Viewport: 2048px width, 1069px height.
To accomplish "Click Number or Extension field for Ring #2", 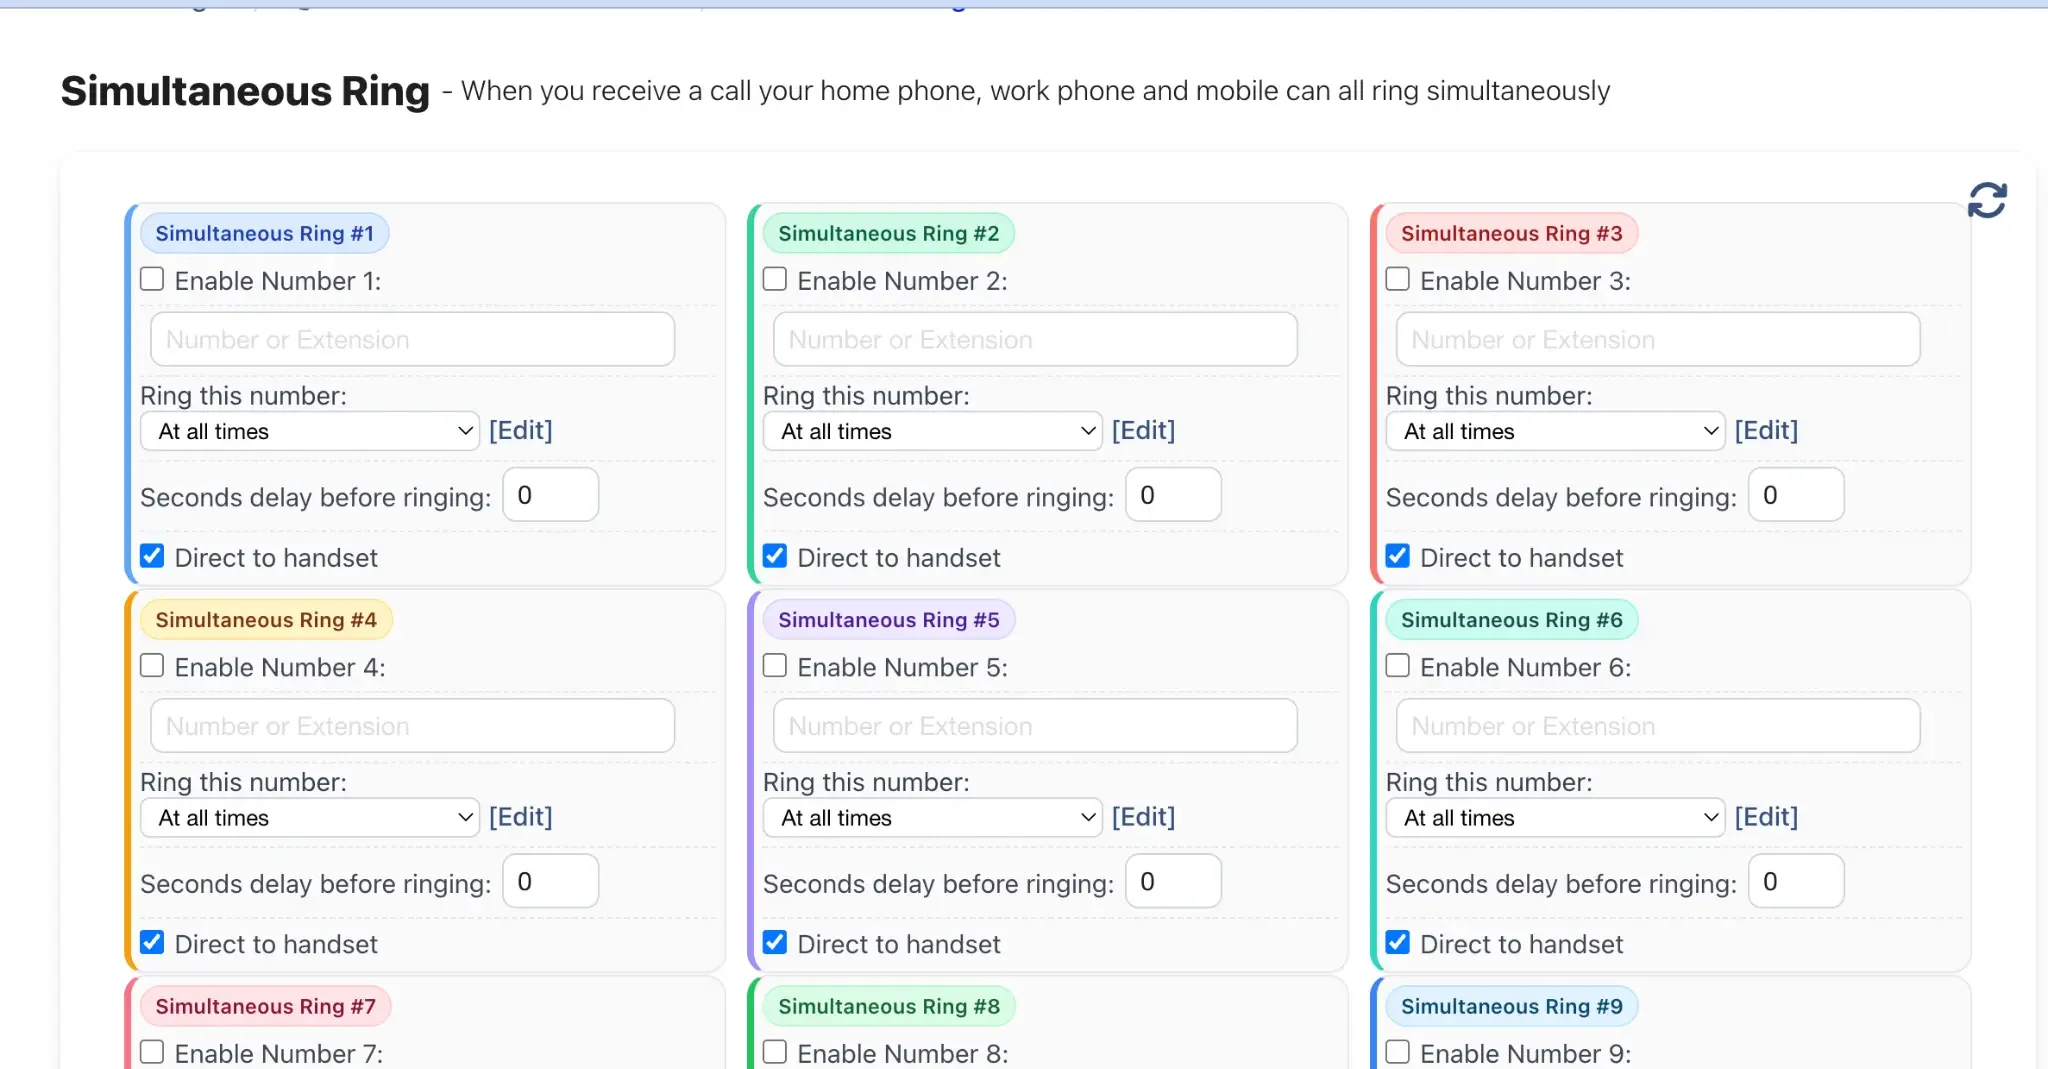I will 1035,339.
